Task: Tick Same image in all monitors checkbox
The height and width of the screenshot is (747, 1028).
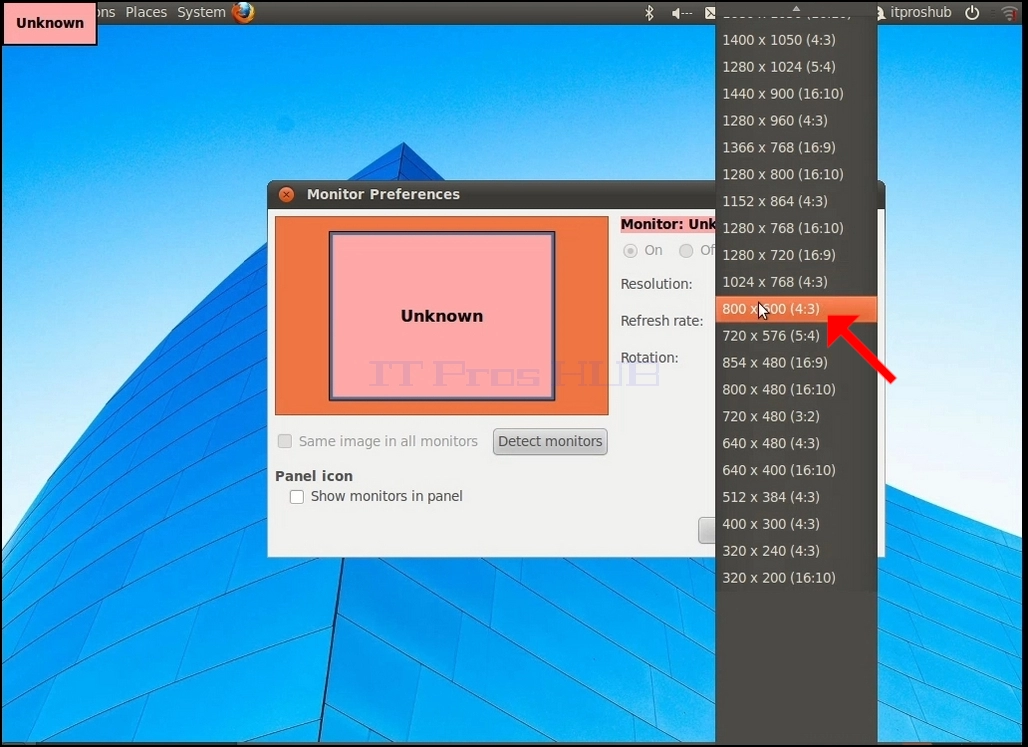Action: pos(285,441)
